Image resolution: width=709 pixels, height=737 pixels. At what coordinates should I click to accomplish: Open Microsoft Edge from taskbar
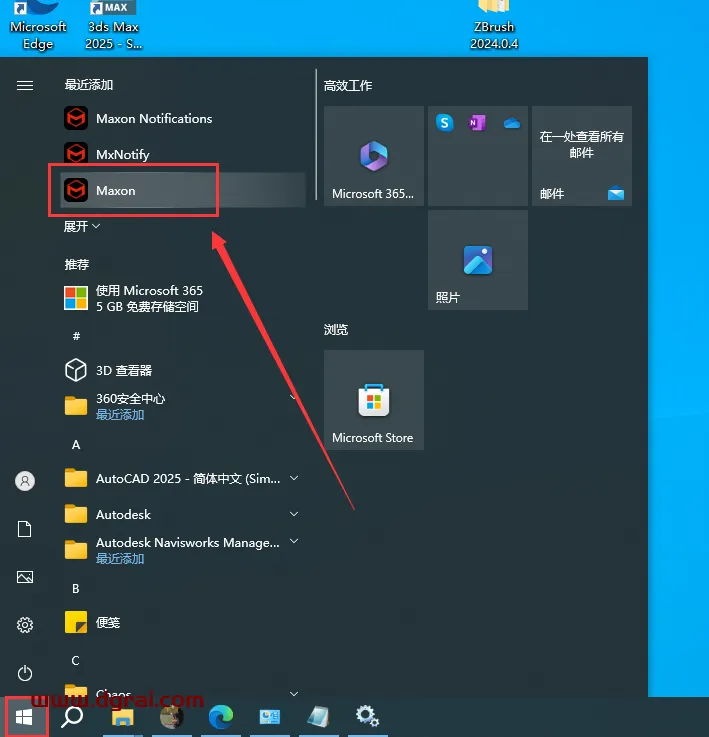pos(221,717)
